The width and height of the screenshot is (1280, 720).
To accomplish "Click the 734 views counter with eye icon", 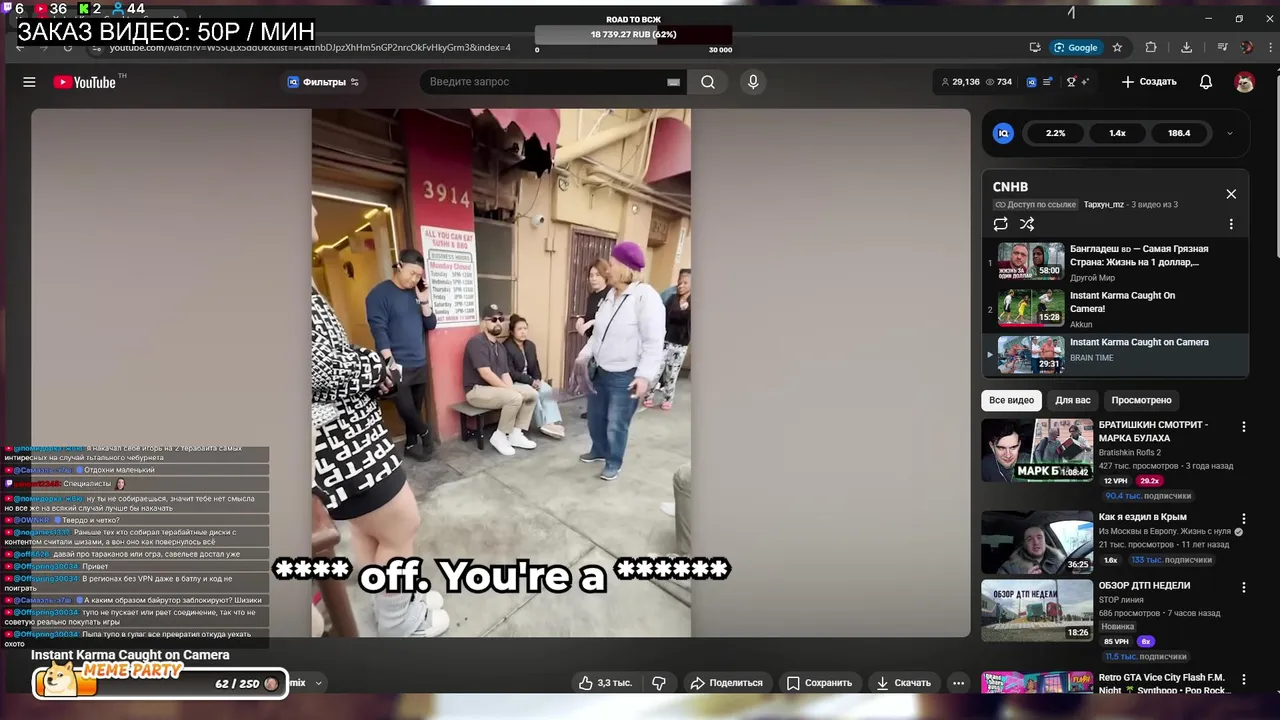I will tap(999, 82).
